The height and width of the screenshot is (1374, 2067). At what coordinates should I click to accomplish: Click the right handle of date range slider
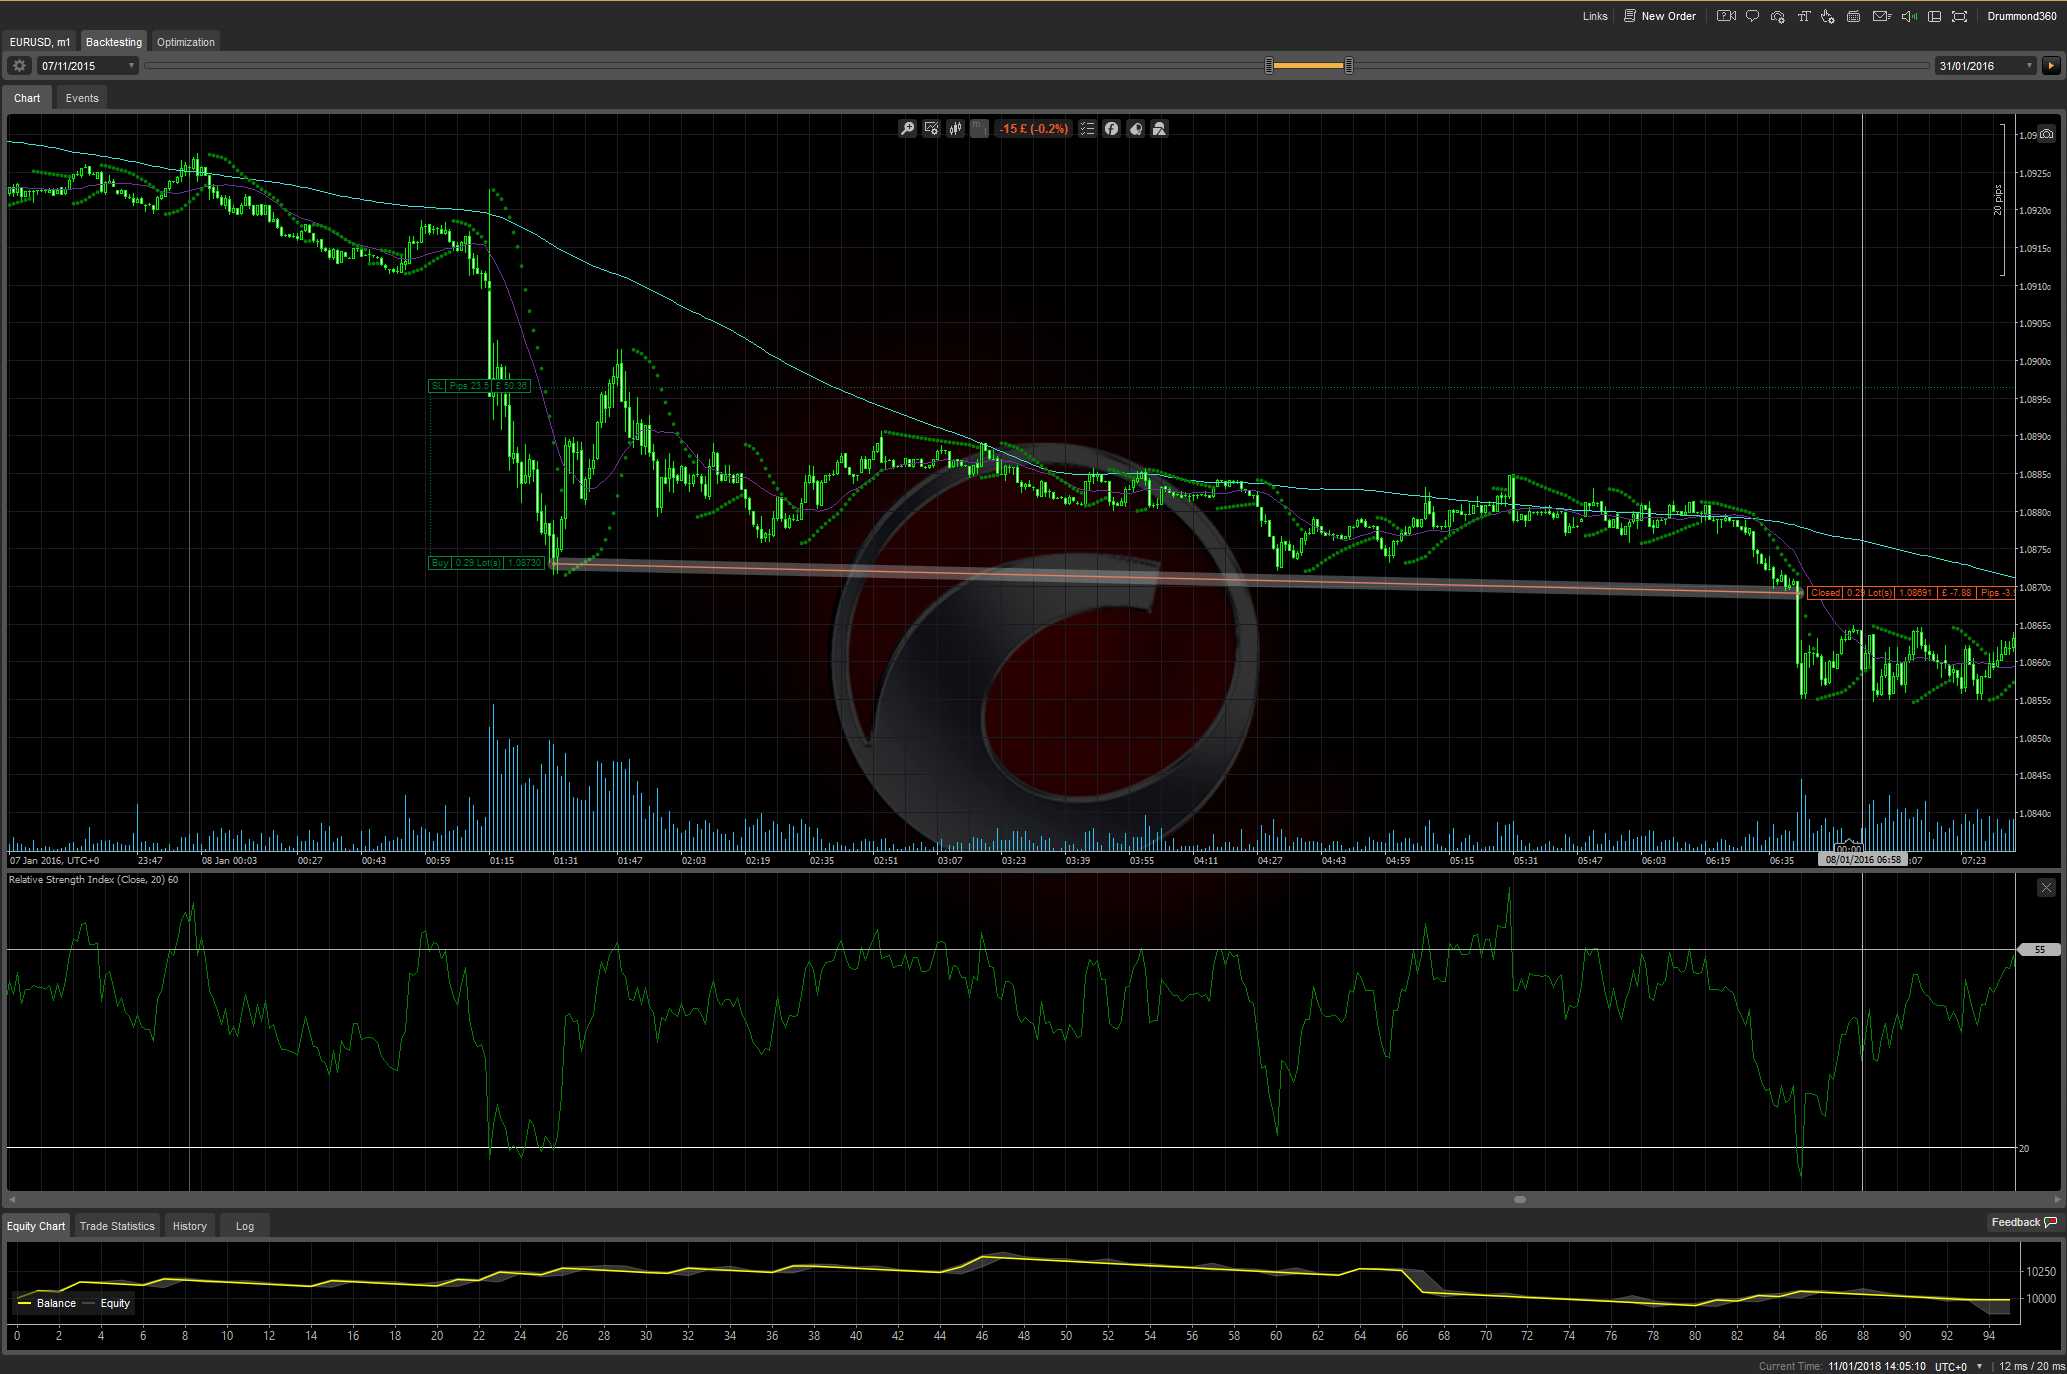click(x=1349, y=66)
